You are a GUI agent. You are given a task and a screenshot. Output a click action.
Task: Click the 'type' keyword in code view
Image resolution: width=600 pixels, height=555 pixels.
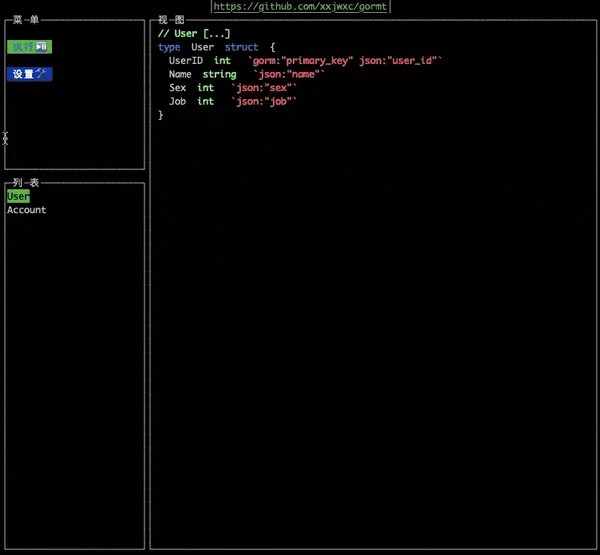tap(169, 47)
